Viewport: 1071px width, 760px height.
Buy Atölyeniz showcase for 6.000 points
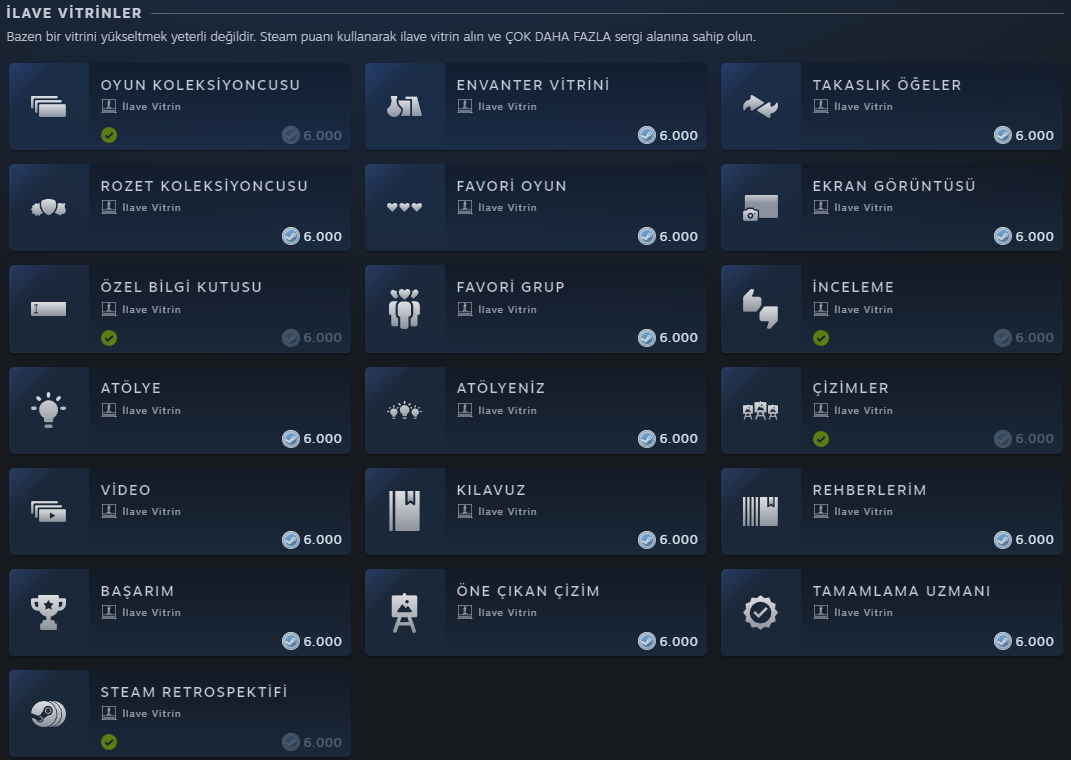668,438
